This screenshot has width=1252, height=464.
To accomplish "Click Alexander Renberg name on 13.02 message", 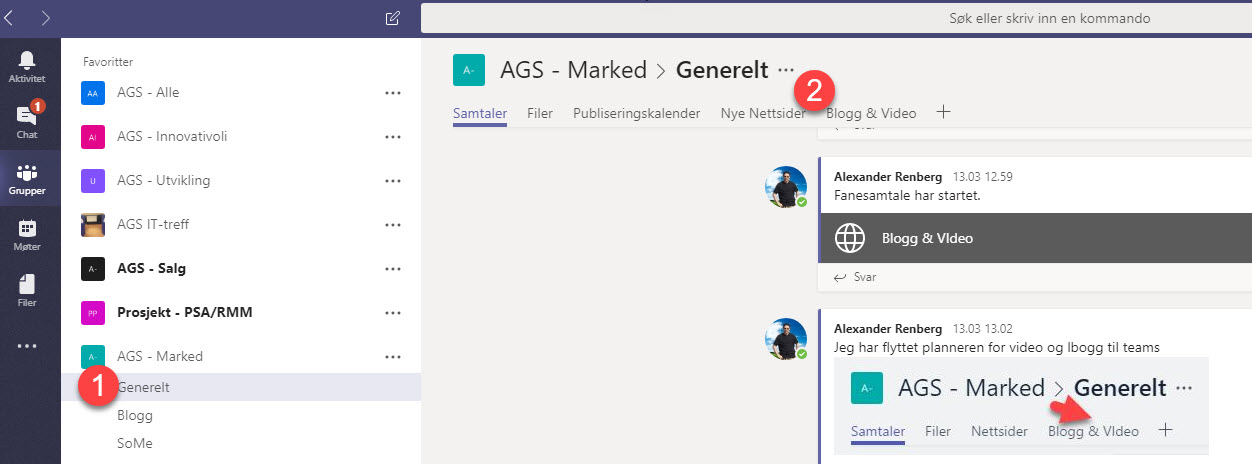I will tap(888, 328).
